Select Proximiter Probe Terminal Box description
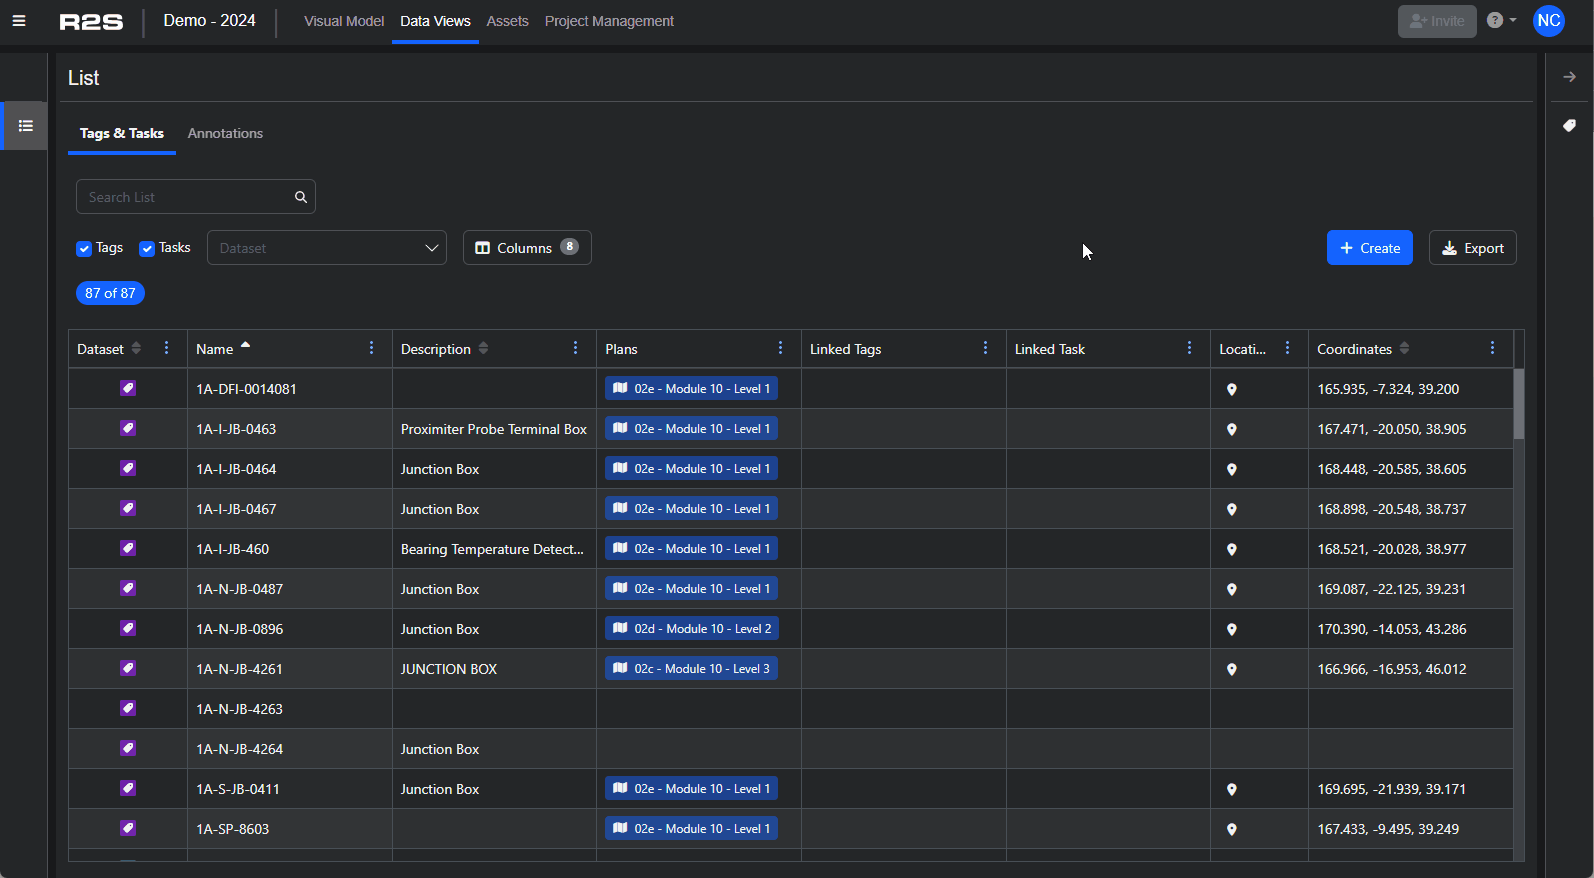The image size is (1594, 878). coord(494,429)
